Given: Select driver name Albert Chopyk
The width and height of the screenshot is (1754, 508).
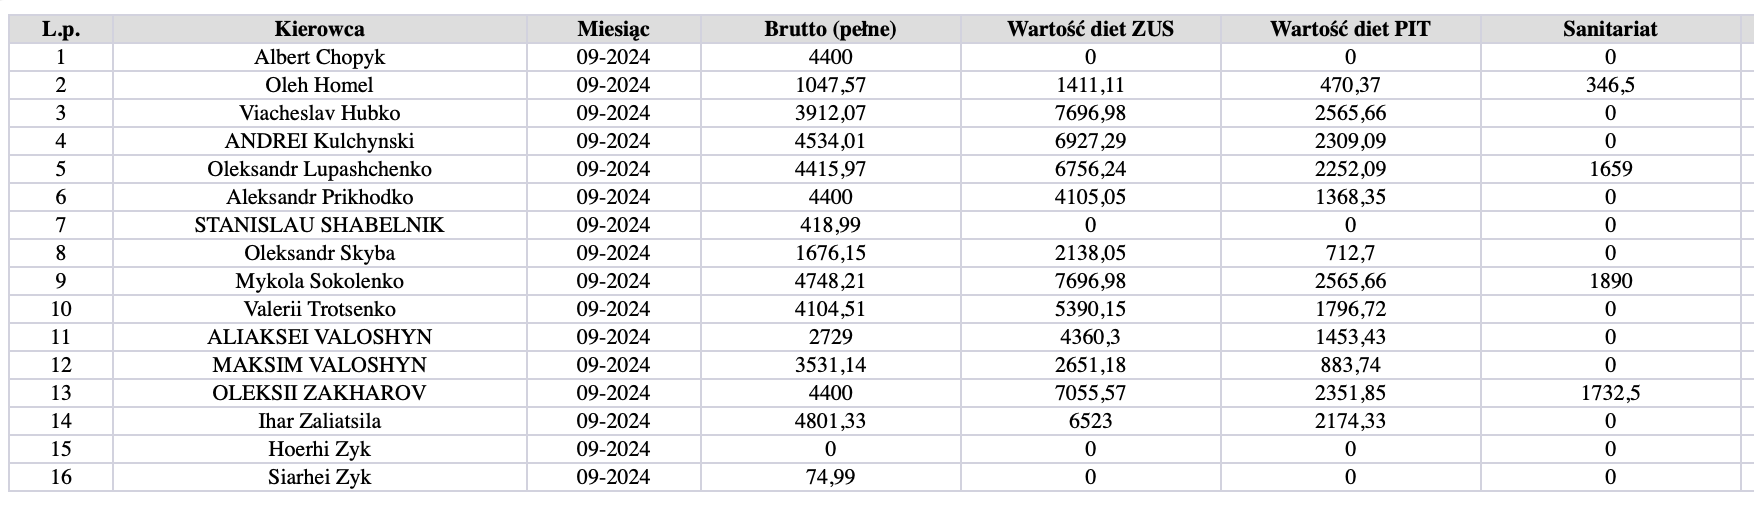Looking at the screenshot, I should 319,57.
